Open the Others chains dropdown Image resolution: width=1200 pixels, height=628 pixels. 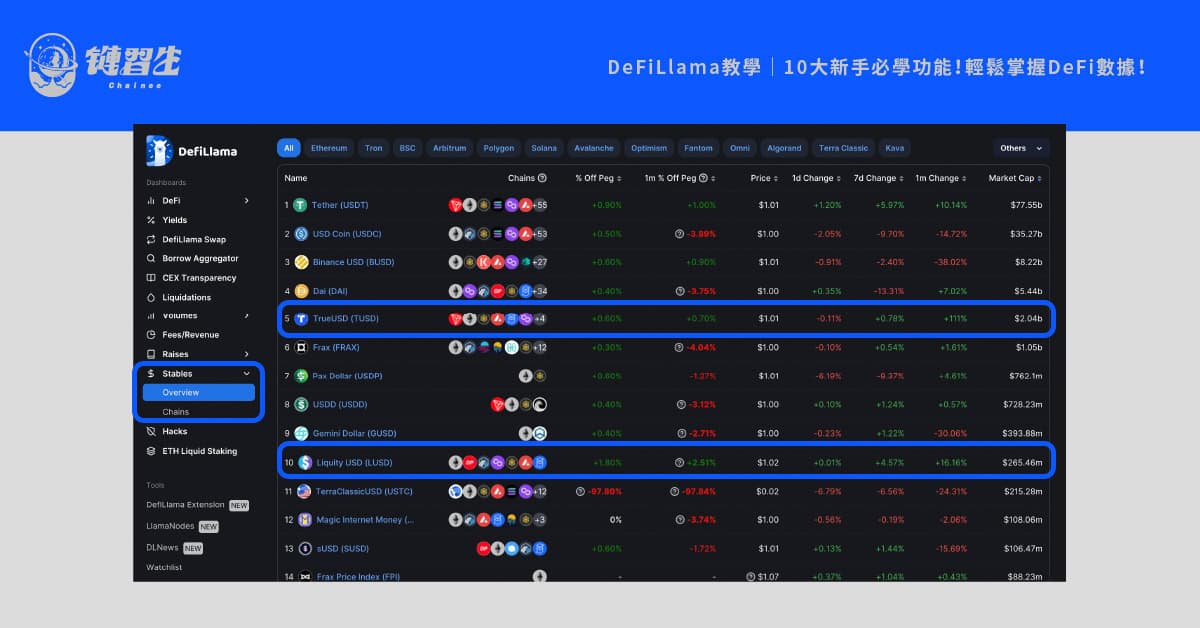coord(1021,148)
